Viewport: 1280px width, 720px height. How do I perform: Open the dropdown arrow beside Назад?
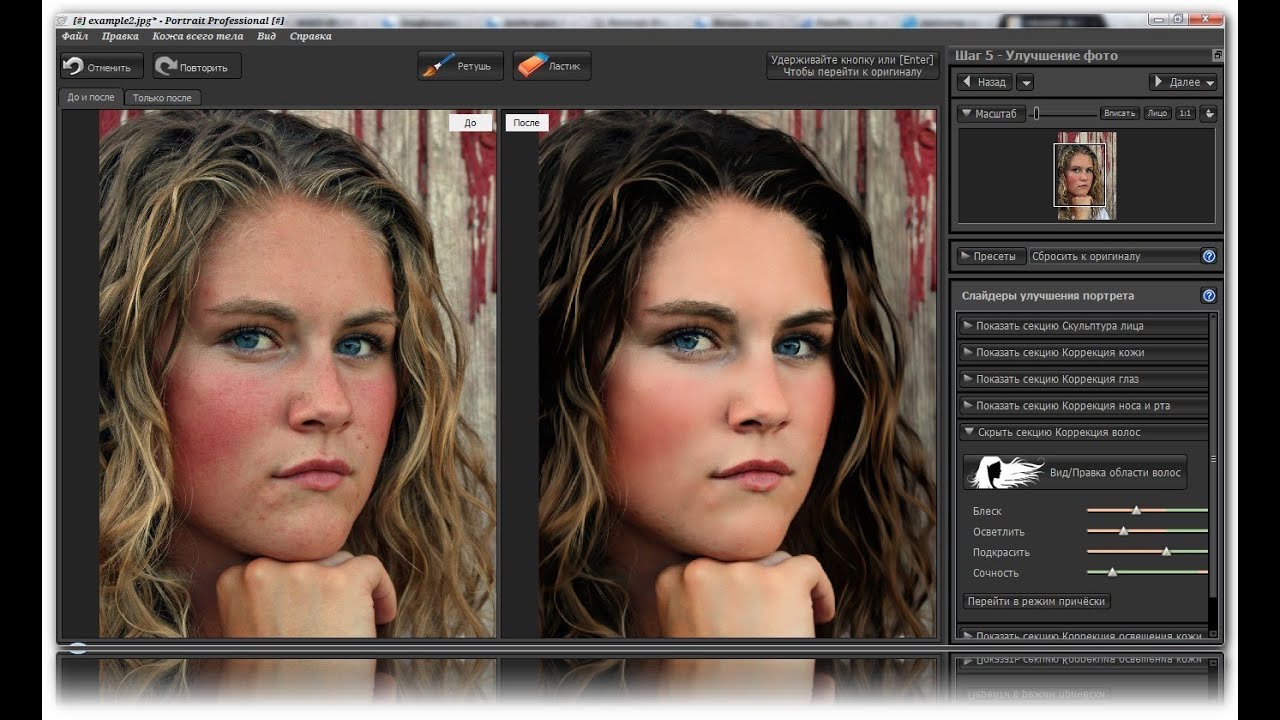[1025, 82]
